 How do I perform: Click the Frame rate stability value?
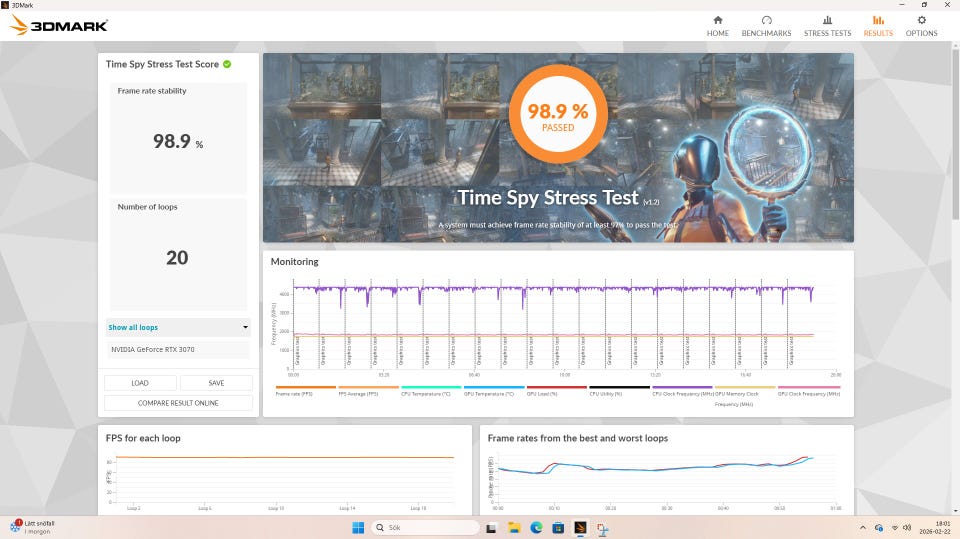tap(178, 141)
